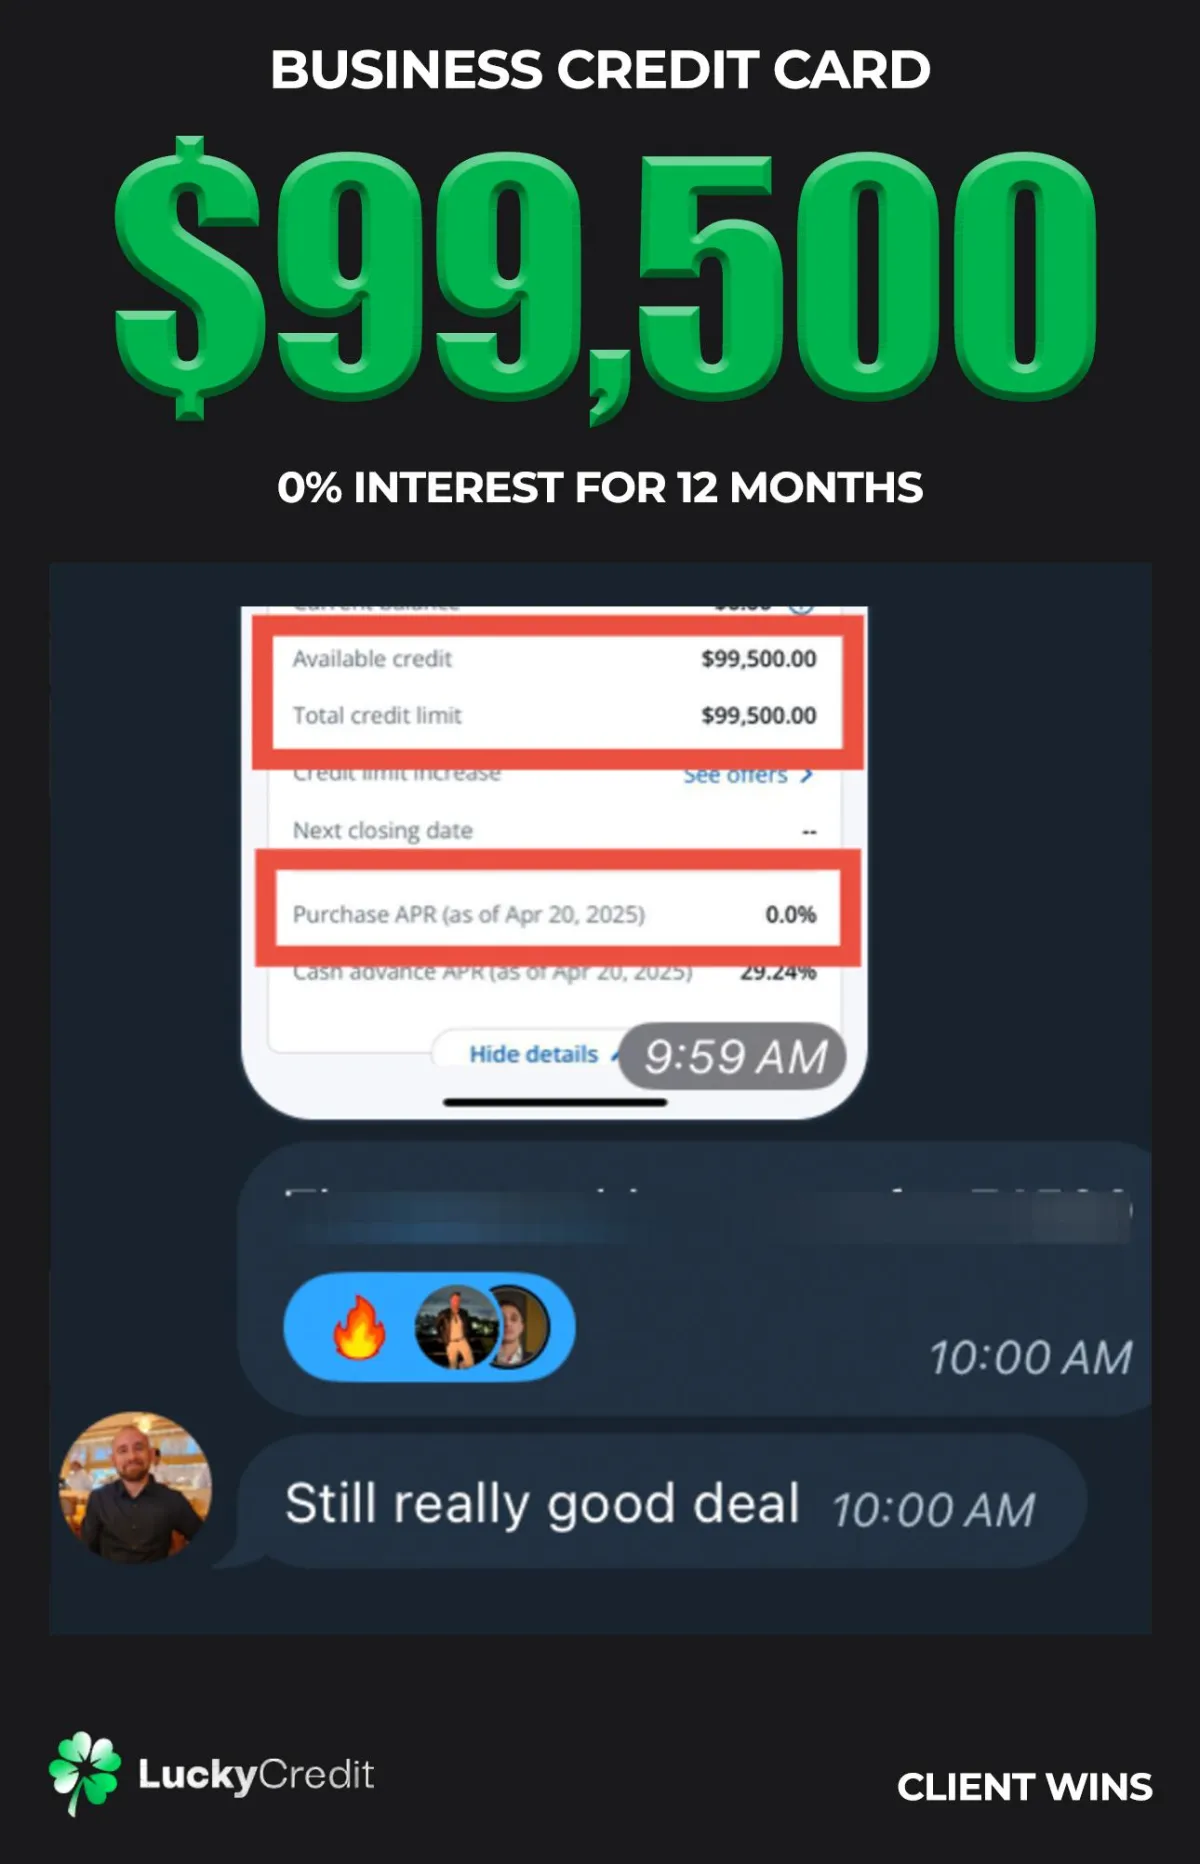This screenshot has width=1200, height=1864.
Task: Click the Cash advance APR row
Action: tap(554, 971)
